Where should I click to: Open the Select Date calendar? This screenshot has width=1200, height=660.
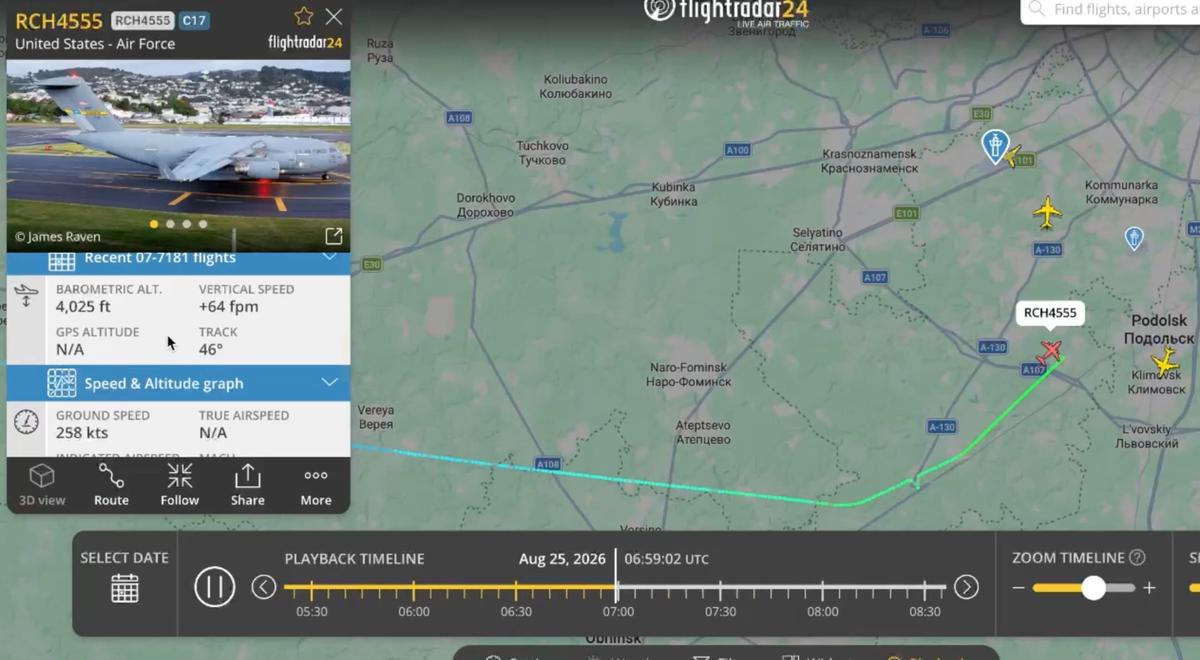point(125,588)
